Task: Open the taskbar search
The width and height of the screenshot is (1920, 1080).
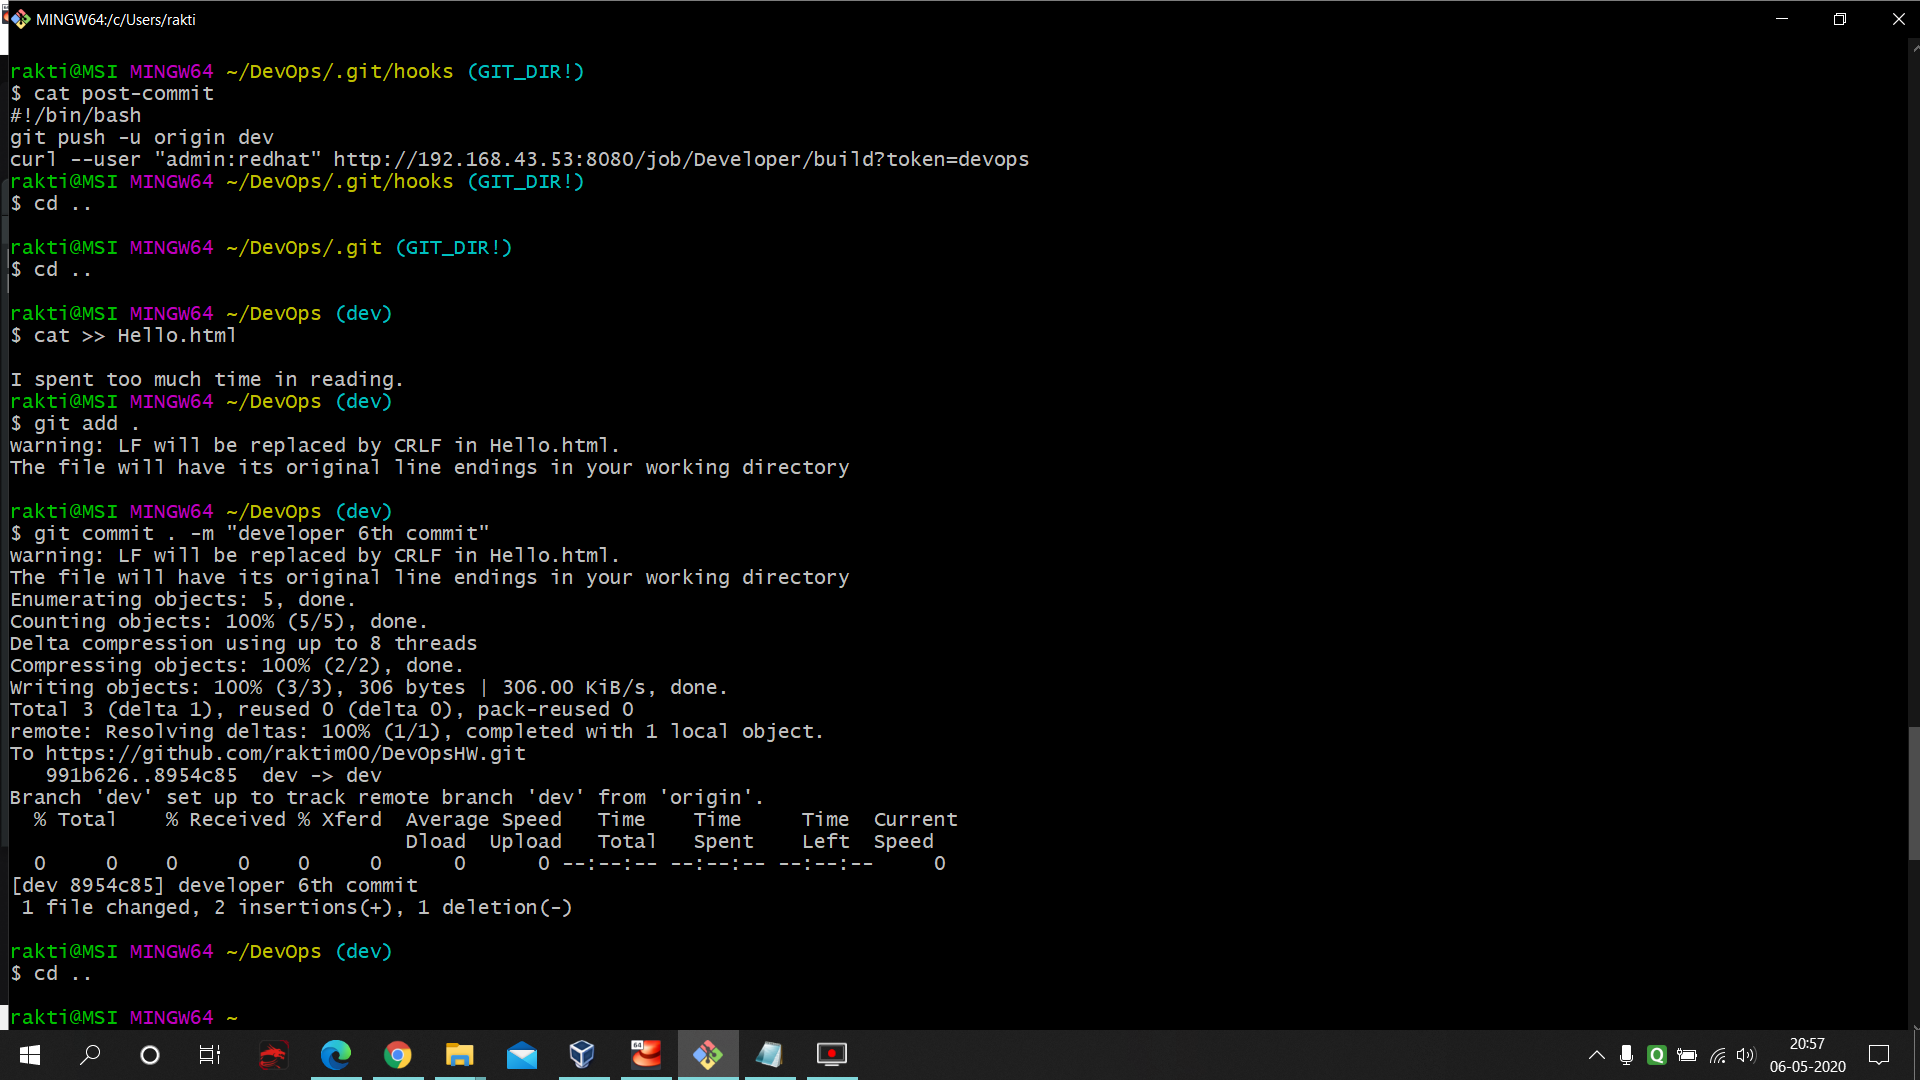Action: pos(90,1055)
